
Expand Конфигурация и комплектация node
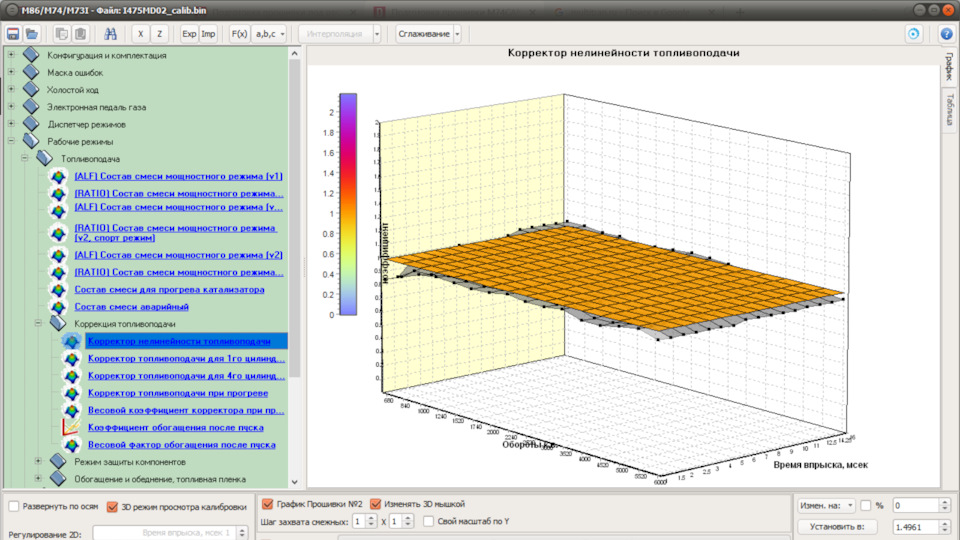[x=11, y=54]
